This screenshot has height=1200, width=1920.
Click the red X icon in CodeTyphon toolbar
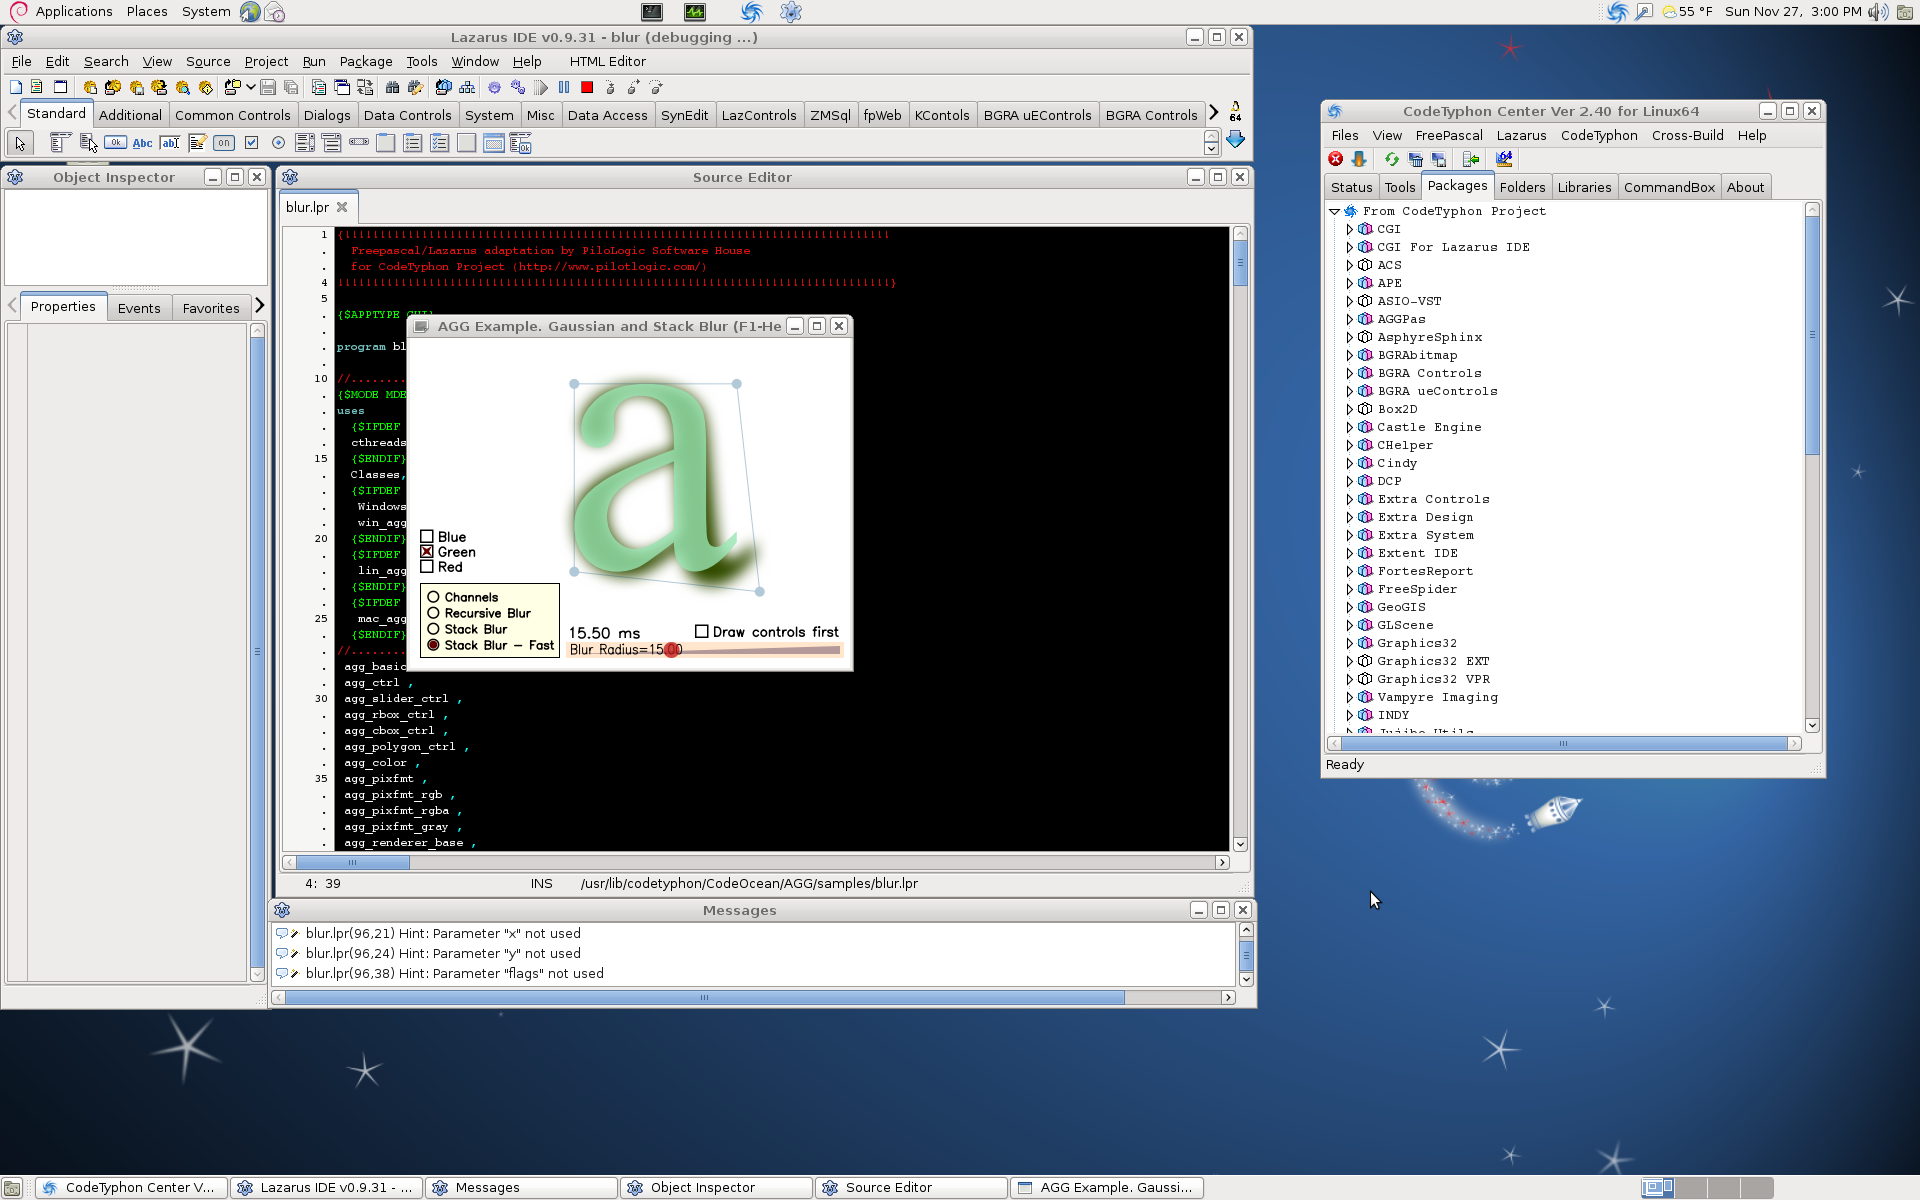click(1335, 159)
